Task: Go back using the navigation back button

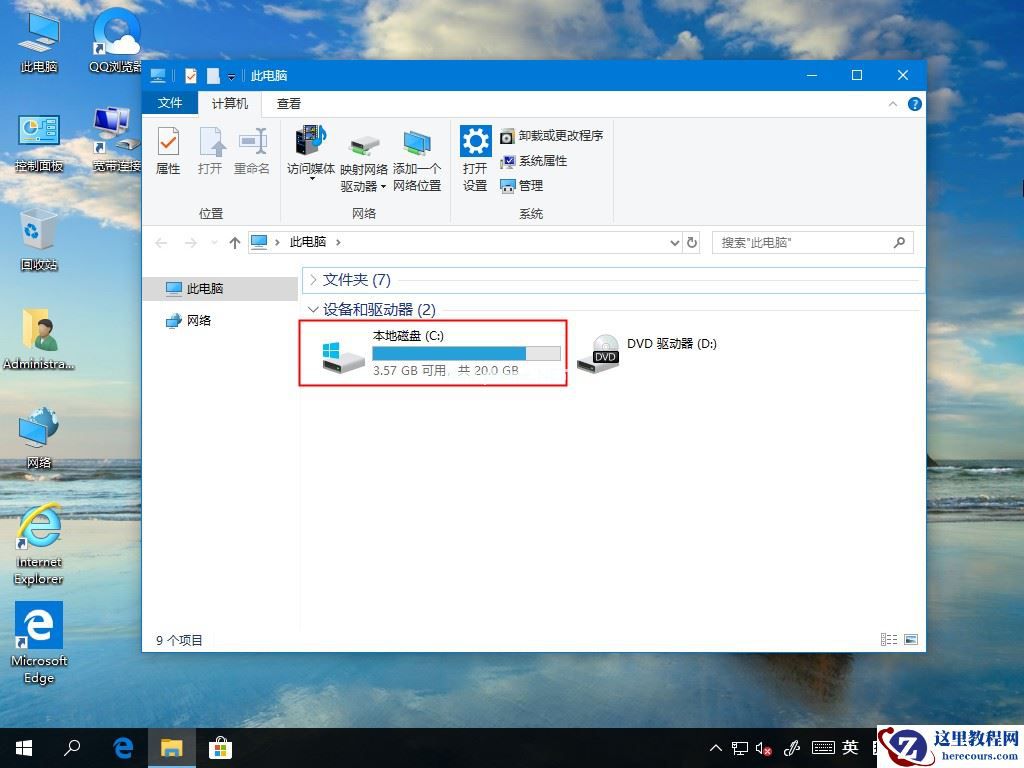Action: click(x=161, y=242)
